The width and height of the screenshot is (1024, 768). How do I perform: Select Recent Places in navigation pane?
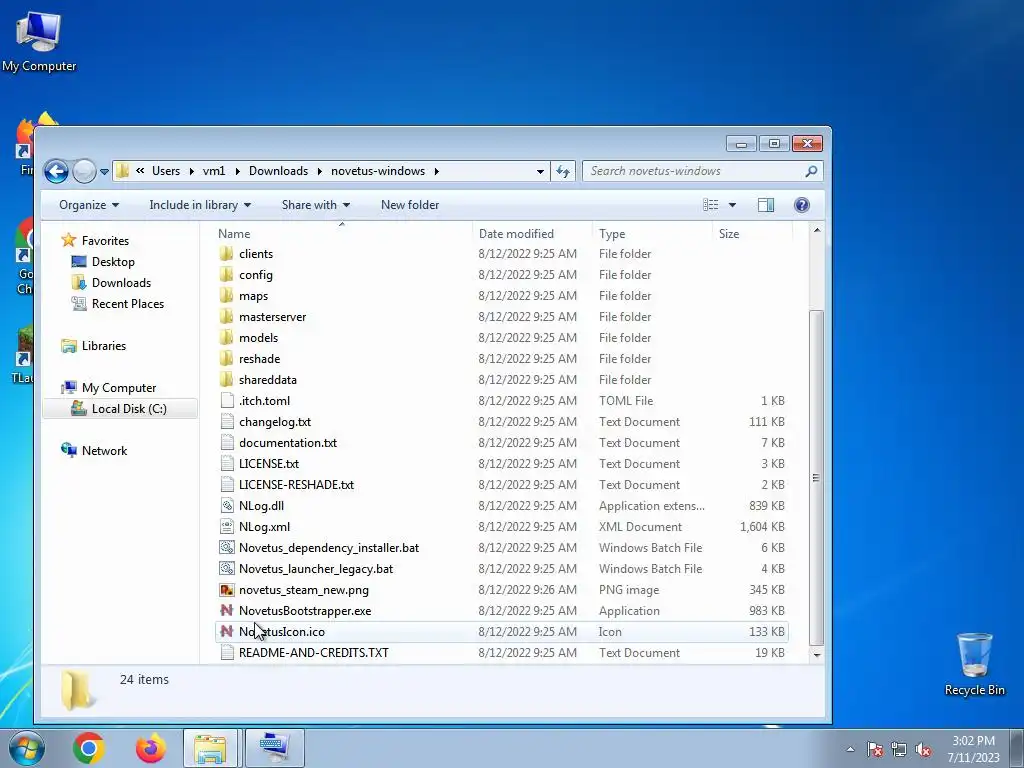click(x=128, y=304)
